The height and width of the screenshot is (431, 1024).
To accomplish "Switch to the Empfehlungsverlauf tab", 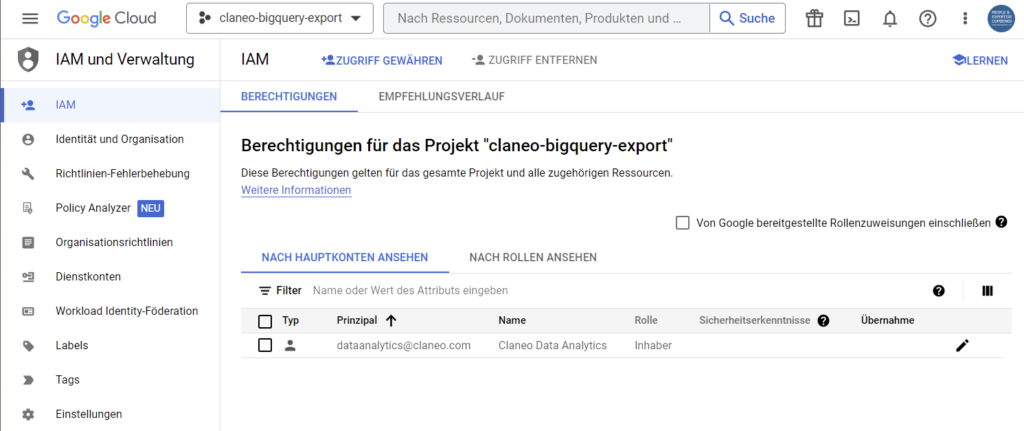I will click(441, 97).
